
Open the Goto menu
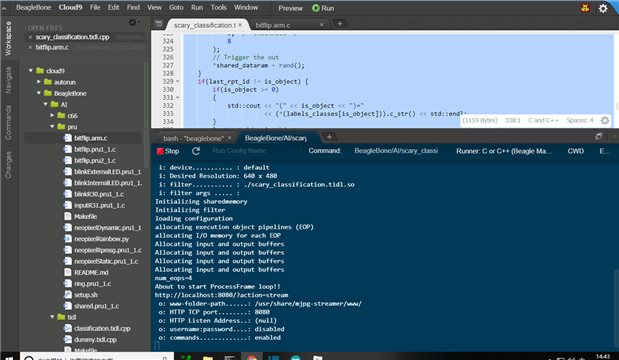click(176, 8)
